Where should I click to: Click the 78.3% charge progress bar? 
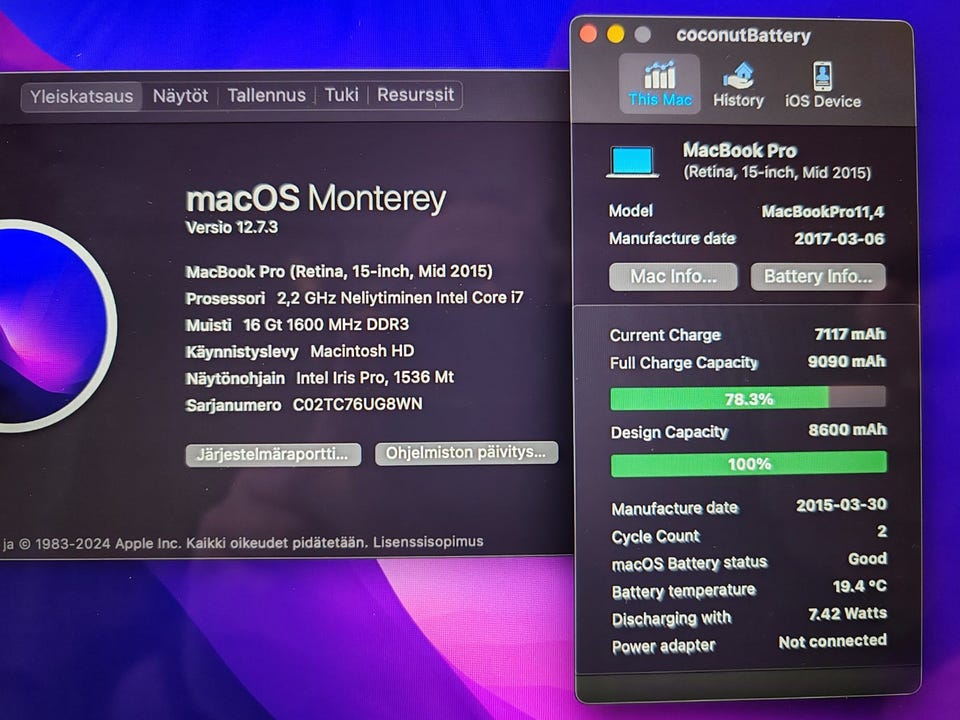[x=748, y=399]
